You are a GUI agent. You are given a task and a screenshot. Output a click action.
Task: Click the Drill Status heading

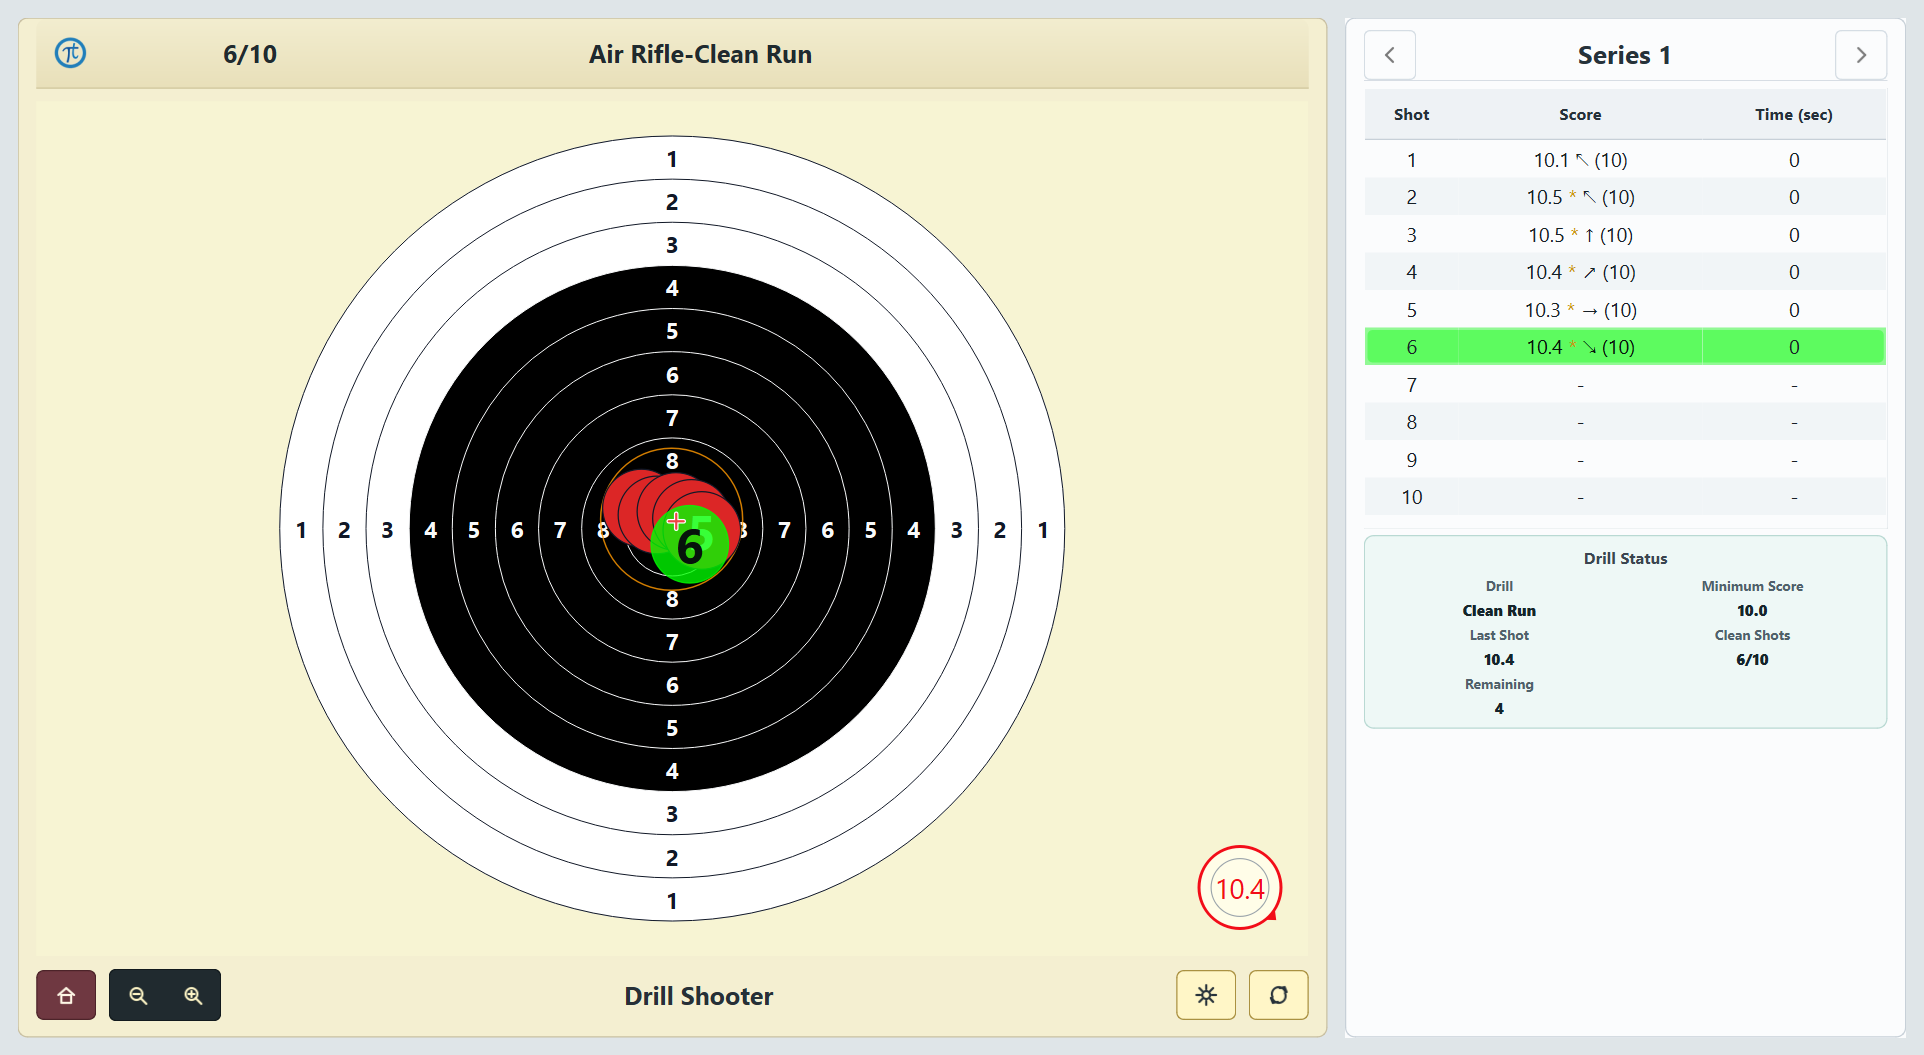1625,558
